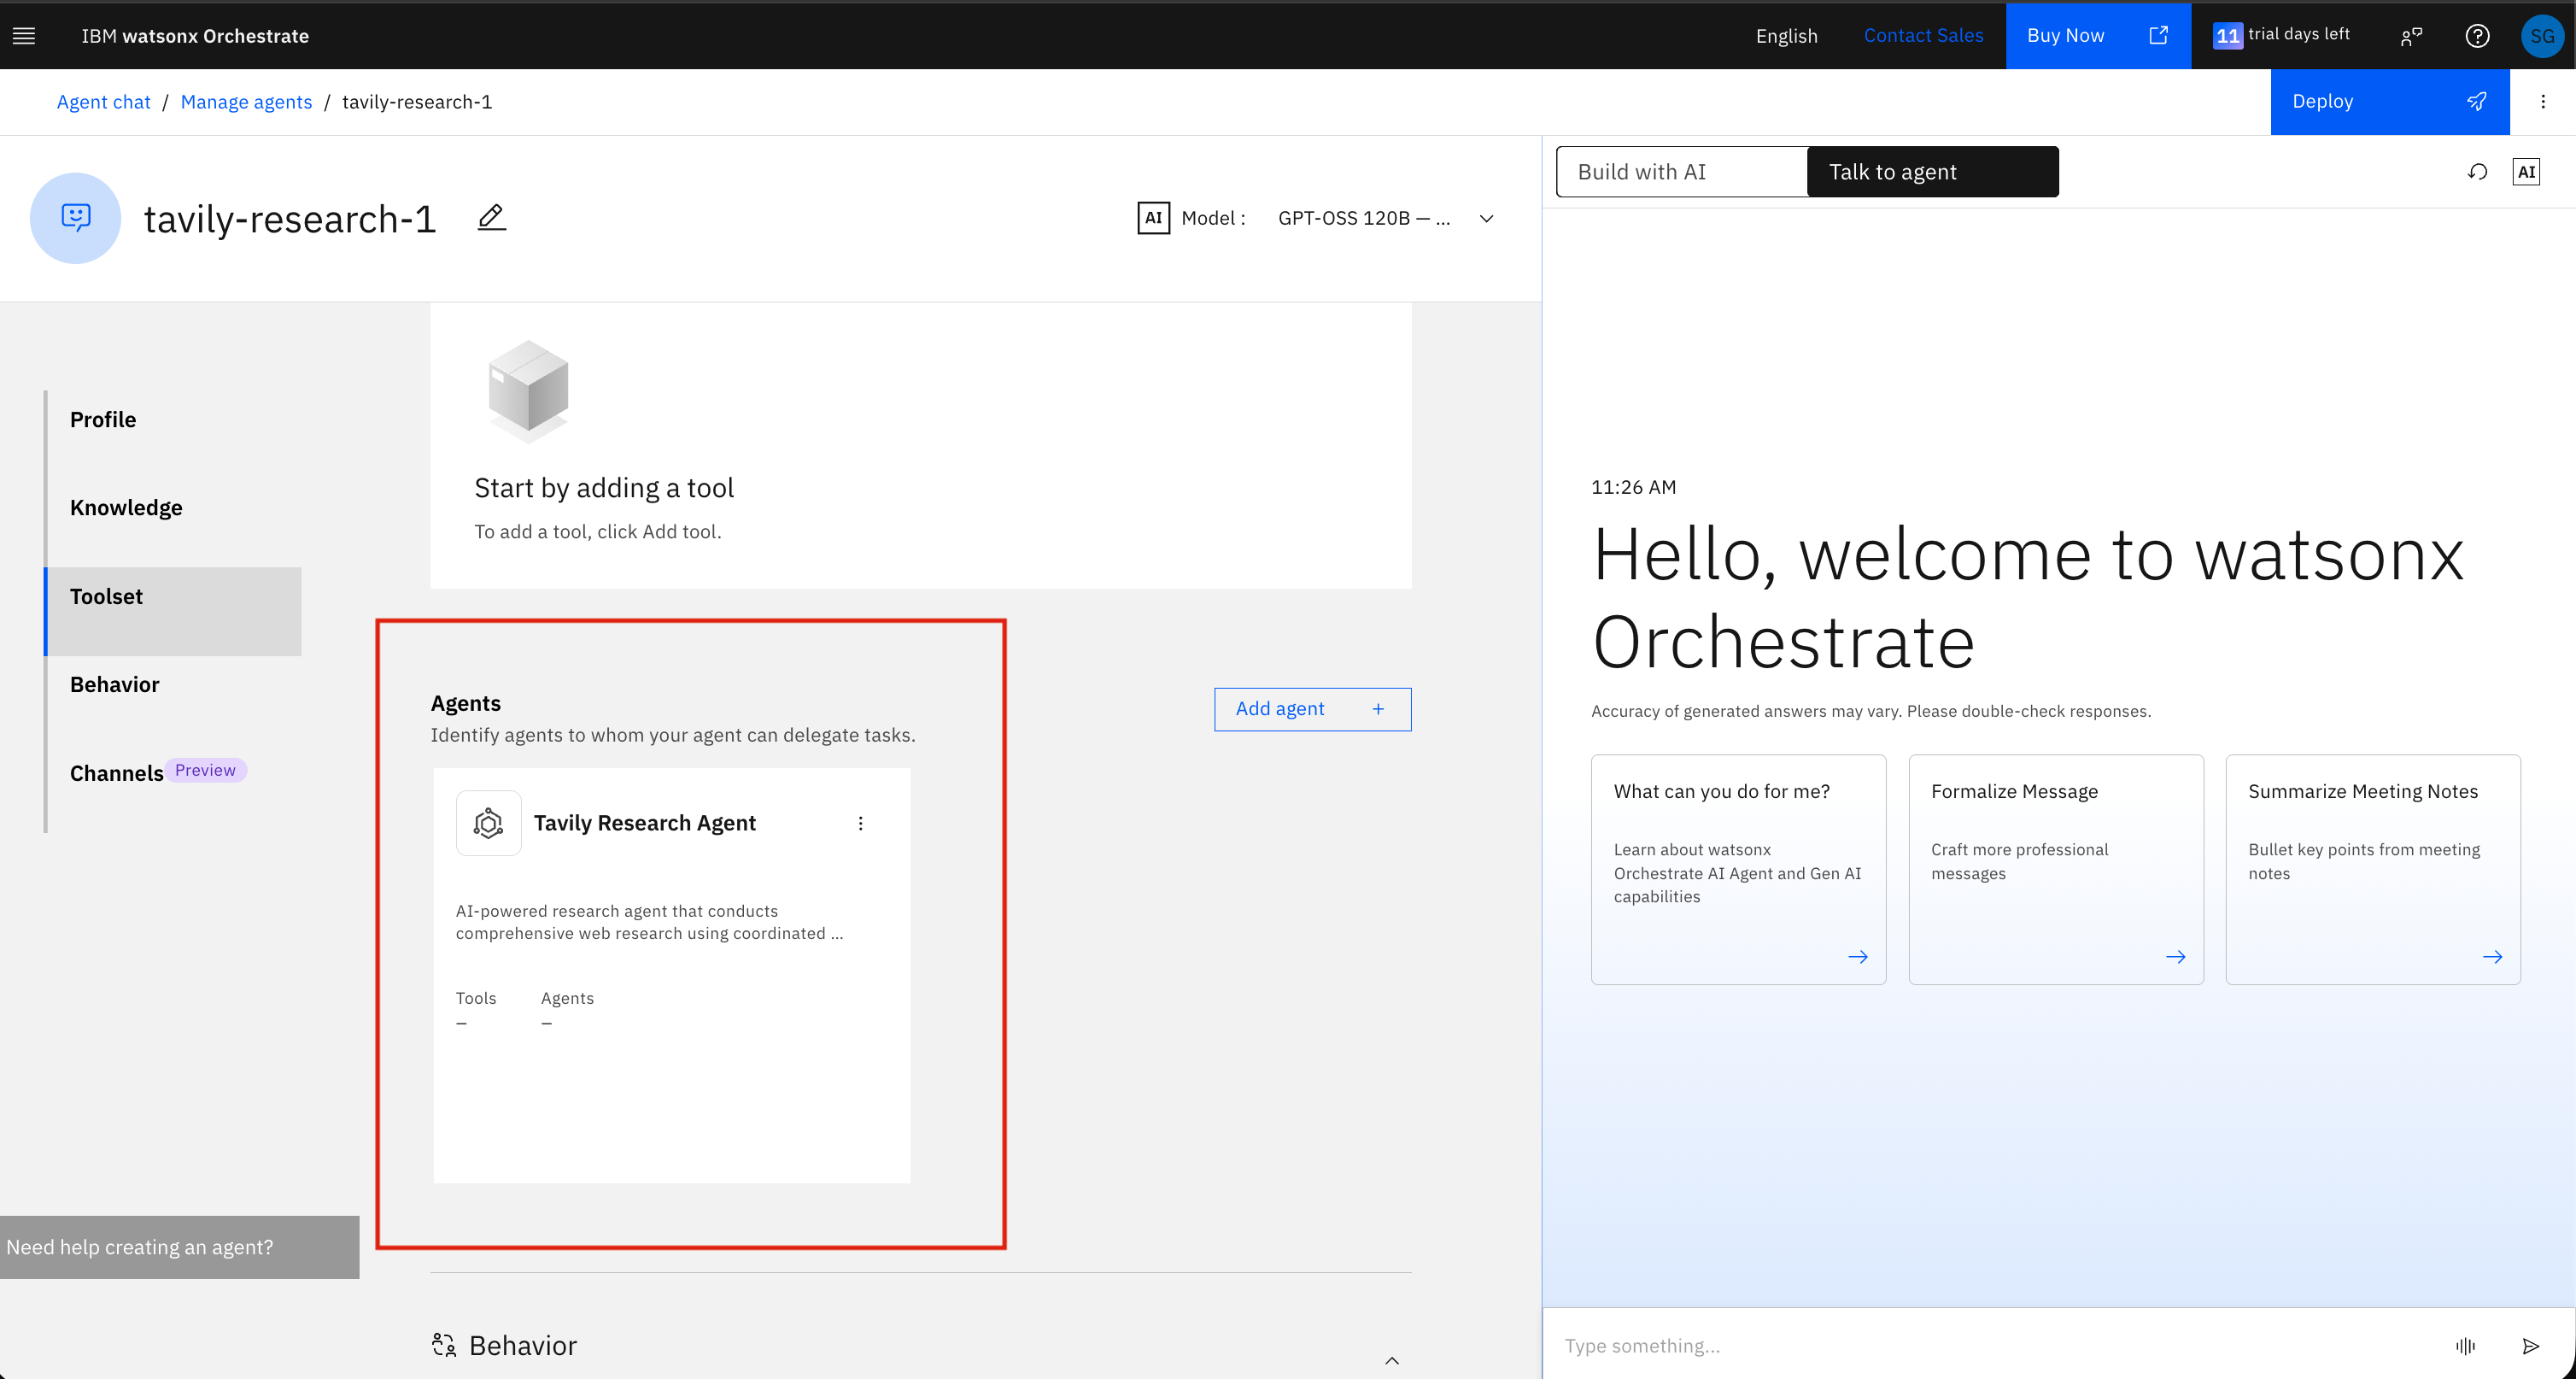
Task: Activate the voice input microphone
Action: click(2466, 1345)
